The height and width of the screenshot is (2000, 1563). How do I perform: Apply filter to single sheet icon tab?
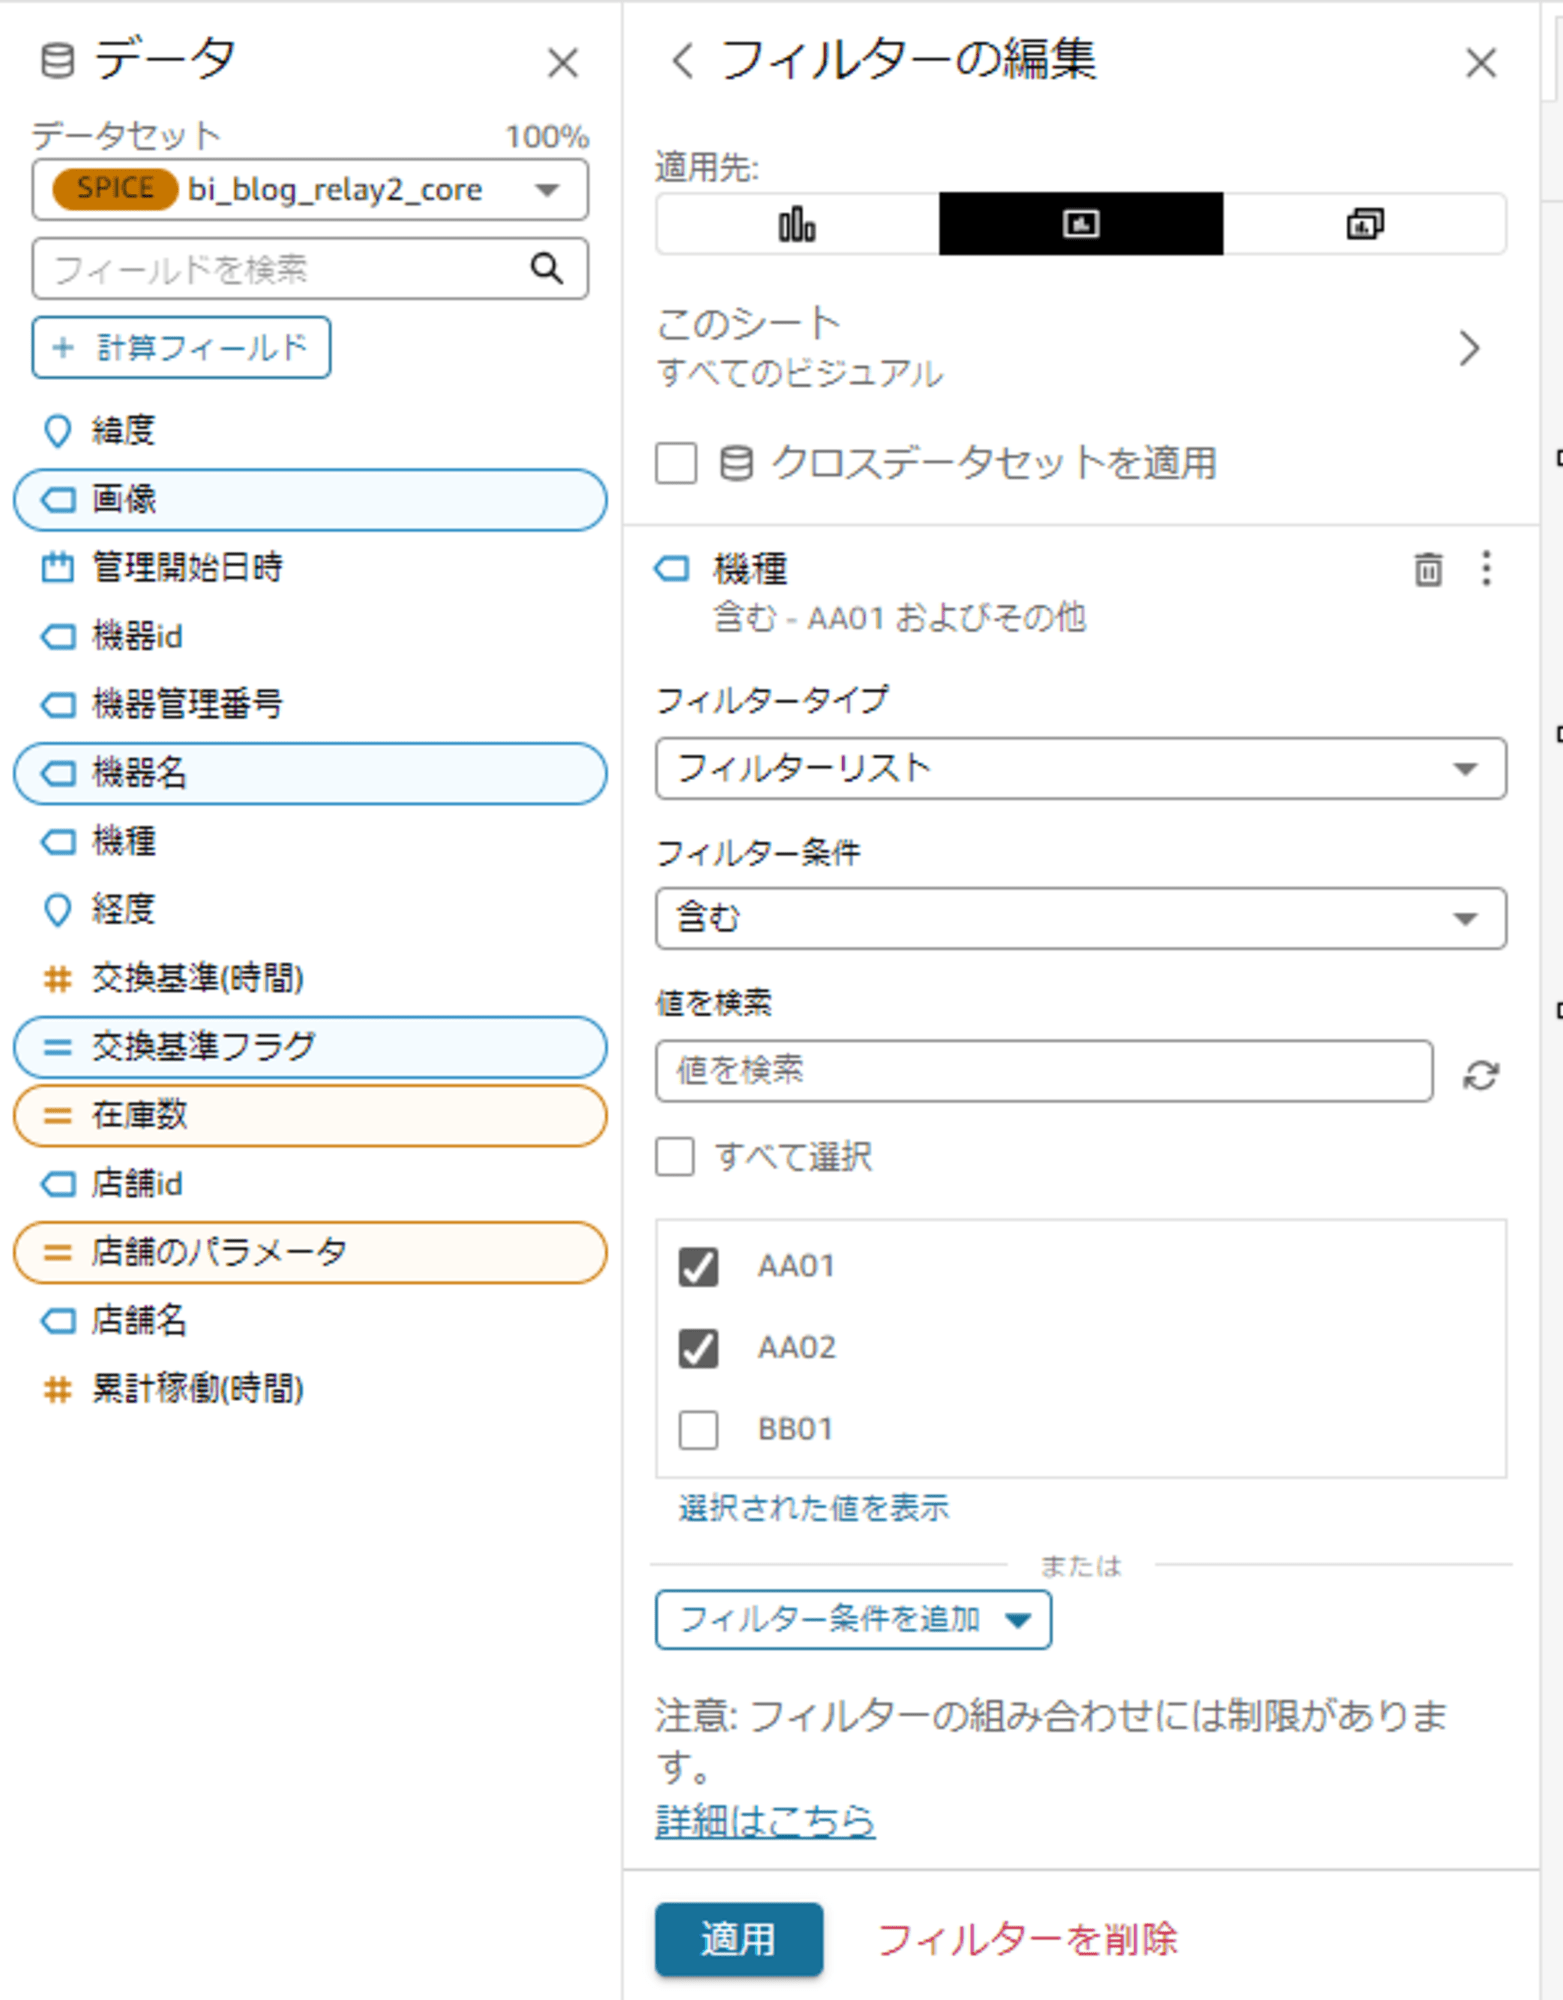1081,224
